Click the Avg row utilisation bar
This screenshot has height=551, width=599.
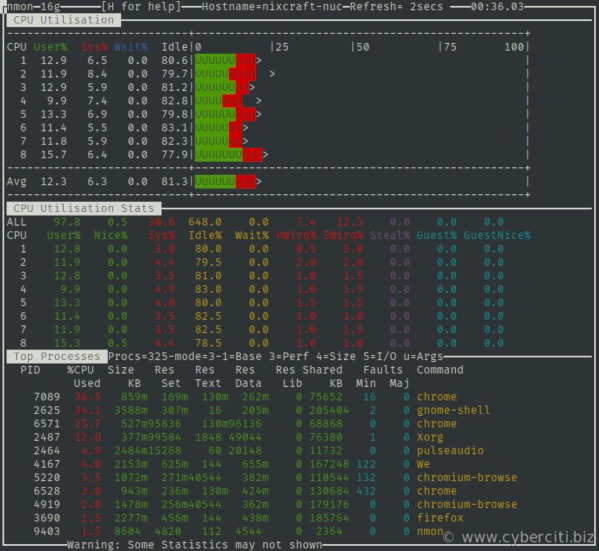pos(225,182)
